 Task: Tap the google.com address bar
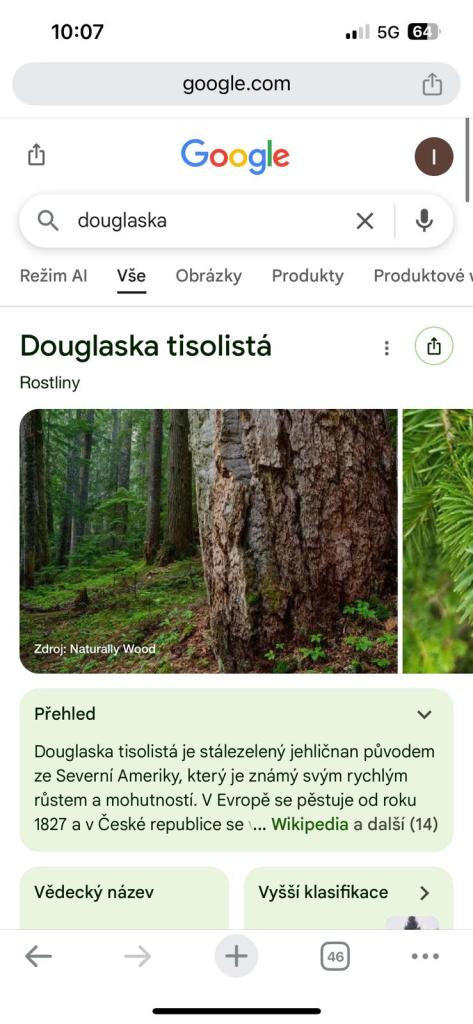pos(236,84)
